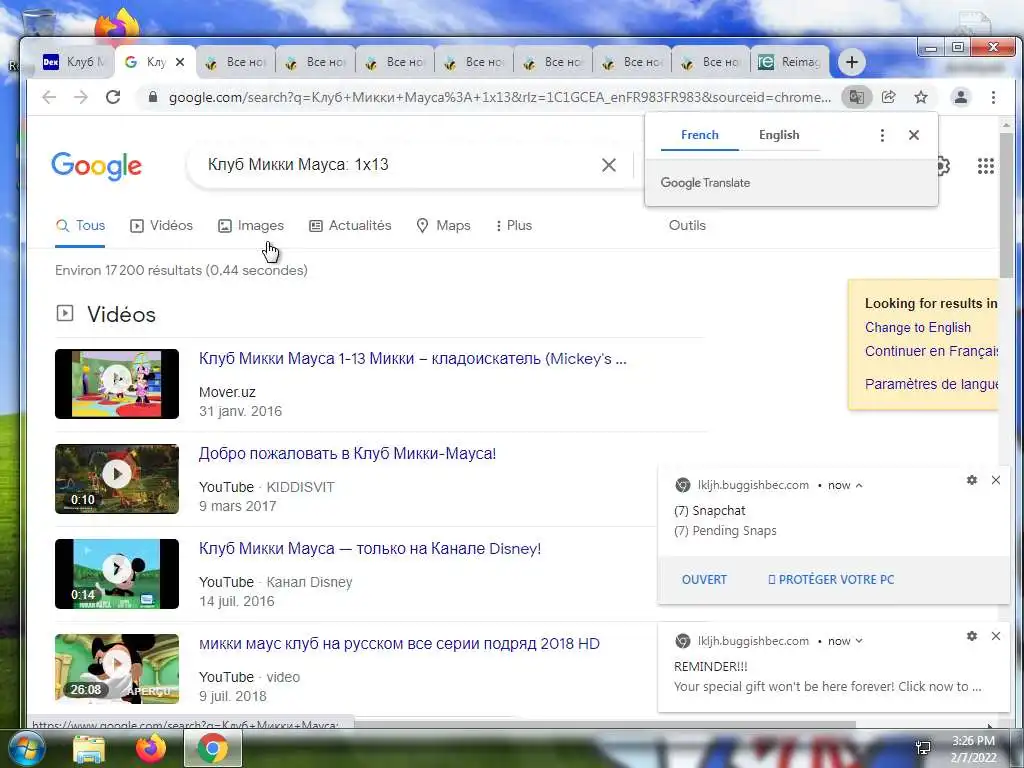Play the 0:14 Канал Disney thumbnail

(x=117, y=574)
